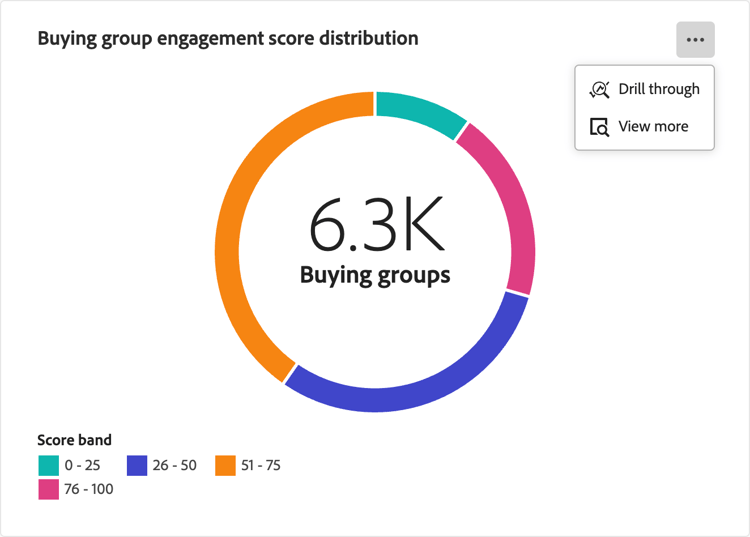Click the Drill through chart icon
This screenshot has height=537, width=750.
[x=599, y=89]
